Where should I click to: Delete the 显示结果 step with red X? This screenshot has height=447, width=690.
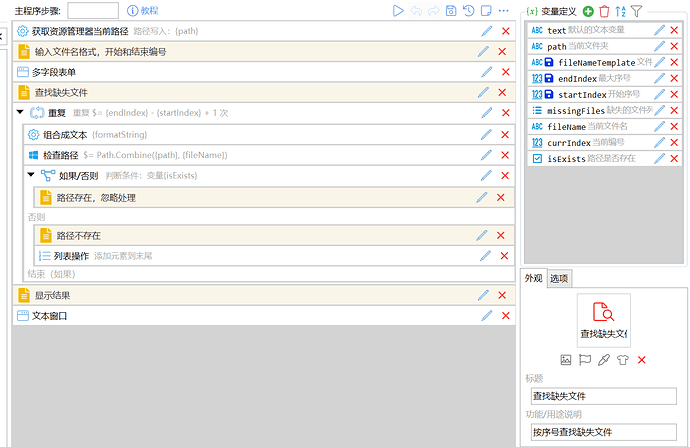point(505,295)
